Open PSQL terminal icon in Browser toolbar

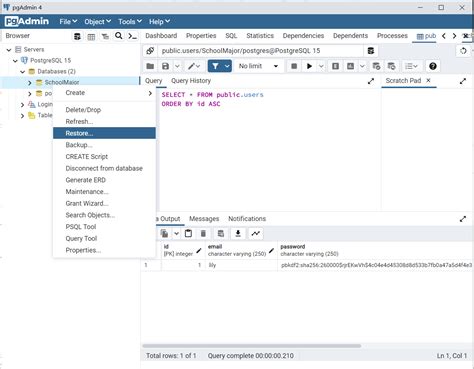point(133,36)
